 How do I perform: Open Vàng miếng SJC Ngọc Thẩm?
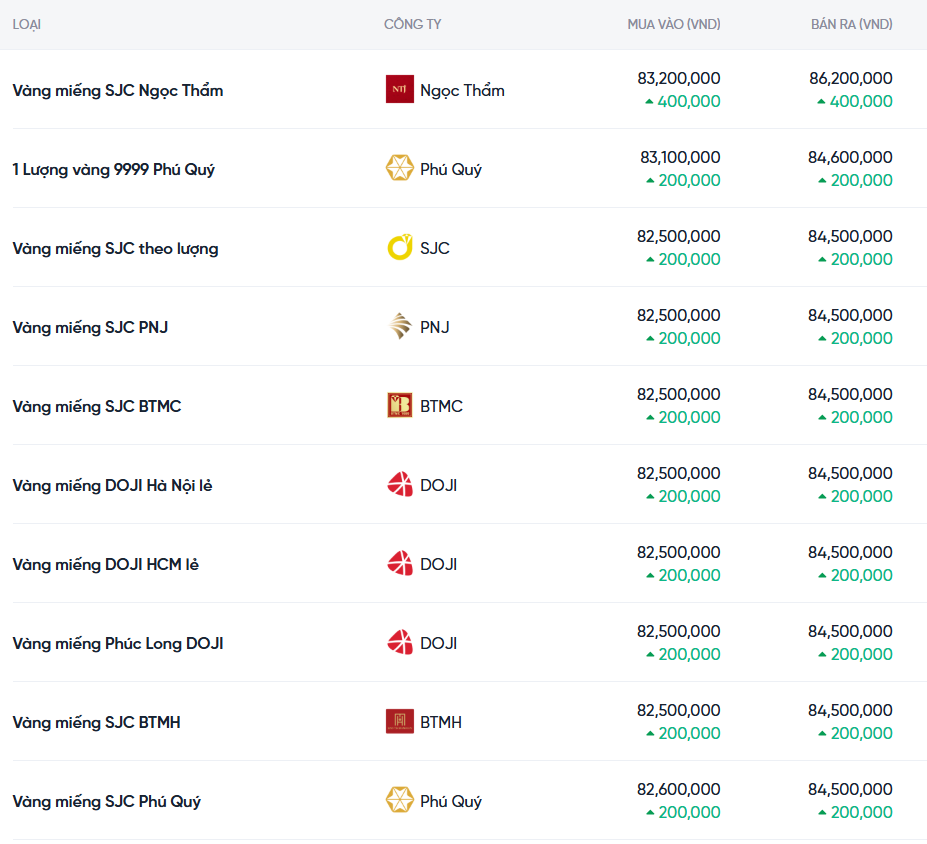pyautogui.click(x=118, y=90)
